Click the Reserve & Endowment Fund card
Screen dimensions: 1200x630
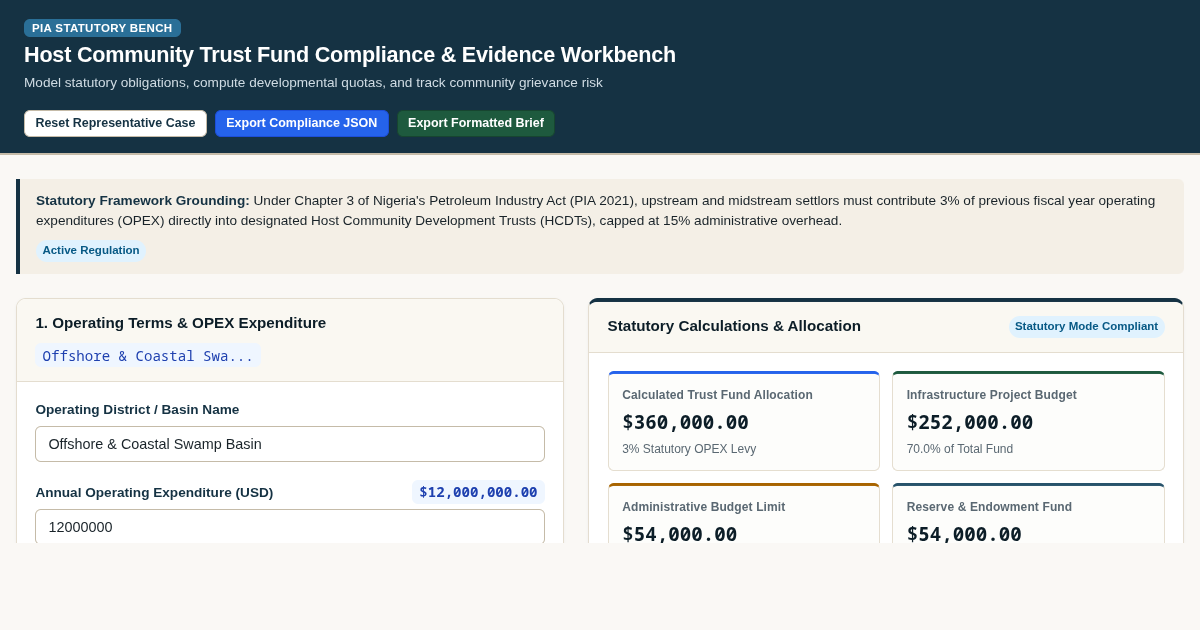1028,514
